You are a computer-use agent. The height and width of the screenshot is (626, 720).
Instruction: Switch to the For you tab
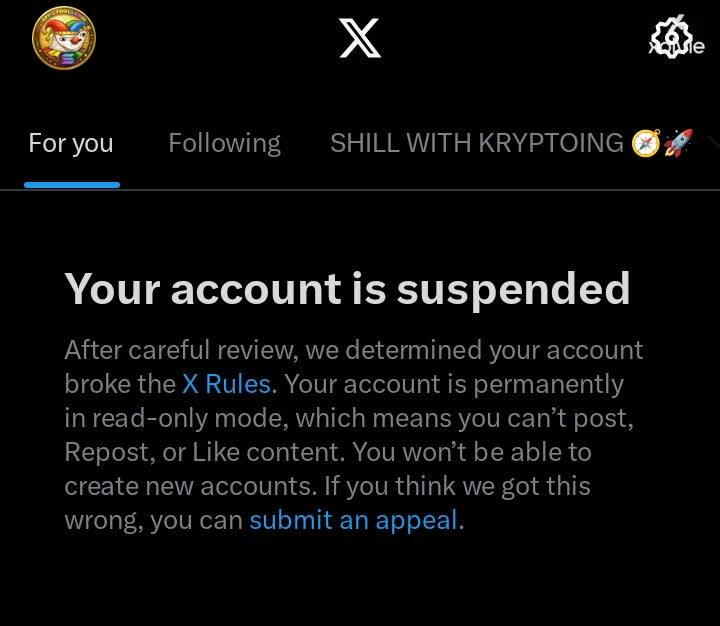71,143
